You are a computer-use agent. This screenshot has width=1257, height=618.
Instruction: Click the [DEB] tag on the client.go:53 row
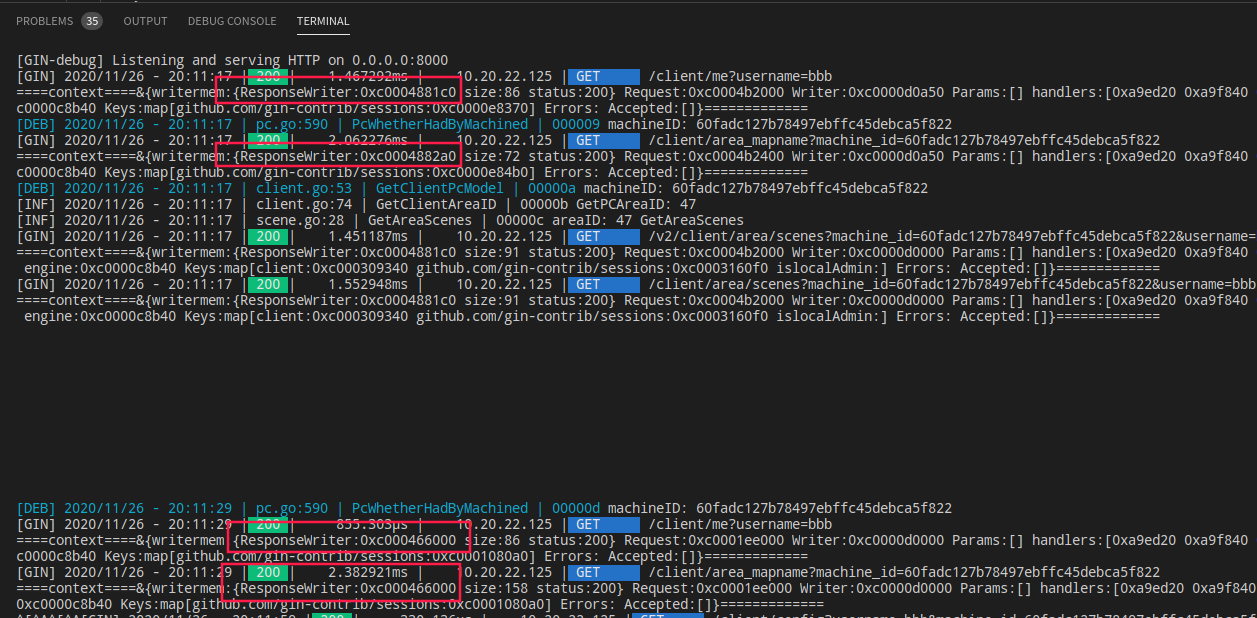[36, 188]
